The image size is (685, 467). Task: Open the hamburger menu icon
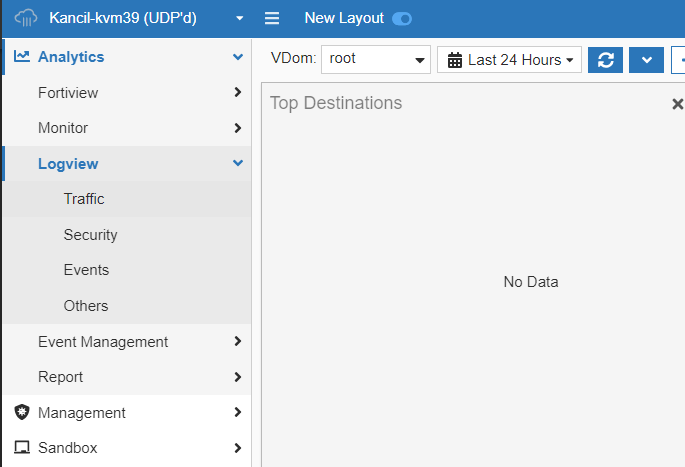coord(272,18)
